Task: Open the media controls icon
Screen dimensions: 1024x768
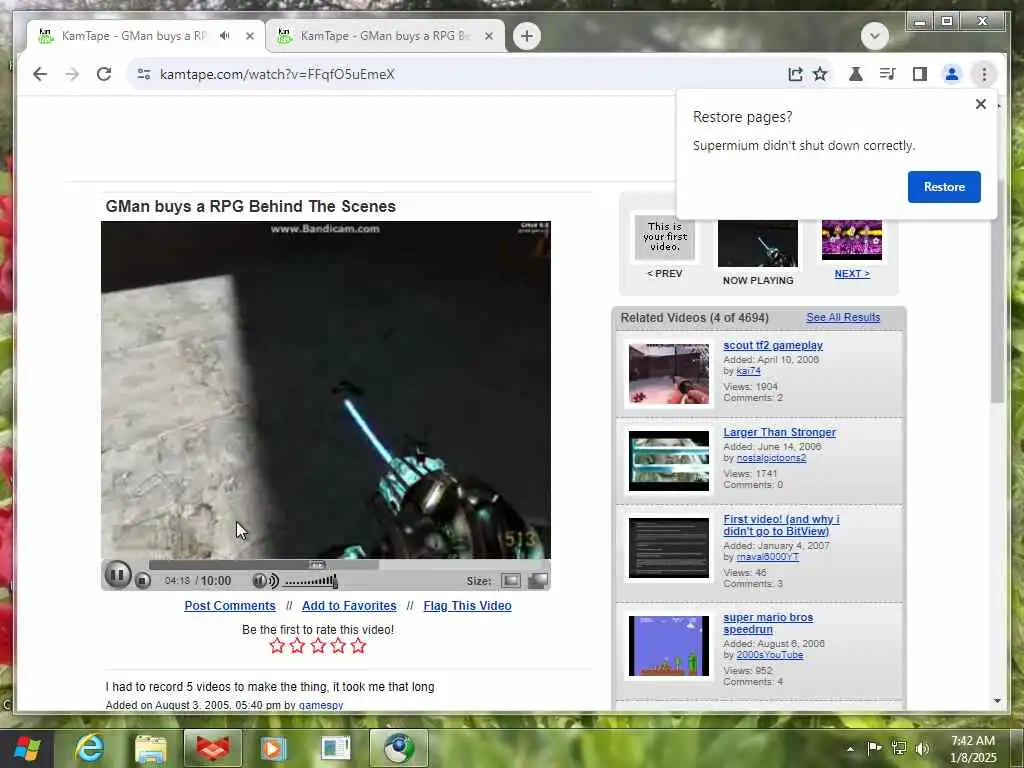Action: (888, 74)
